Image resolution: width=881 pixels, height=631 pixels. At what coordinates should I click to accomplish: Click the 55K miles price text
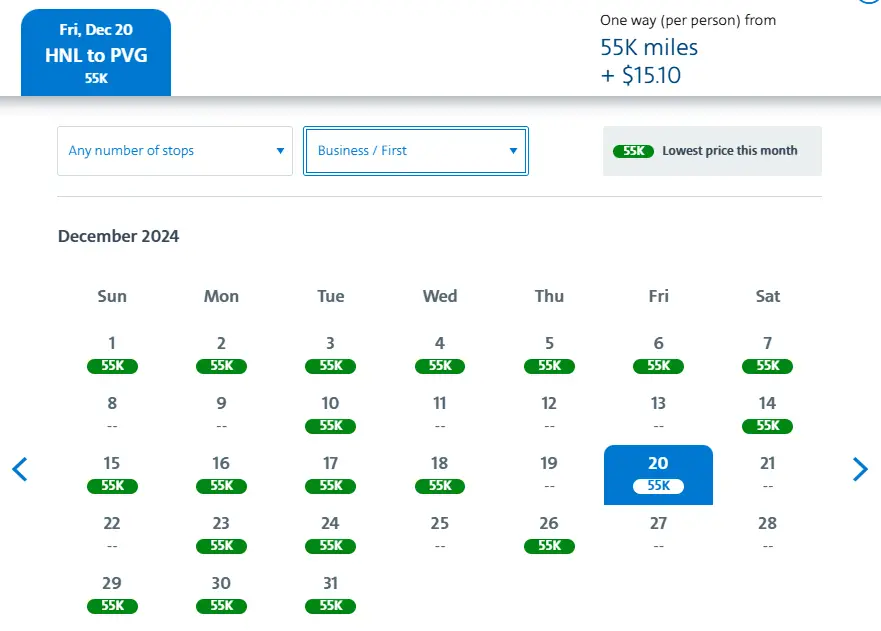649,47
